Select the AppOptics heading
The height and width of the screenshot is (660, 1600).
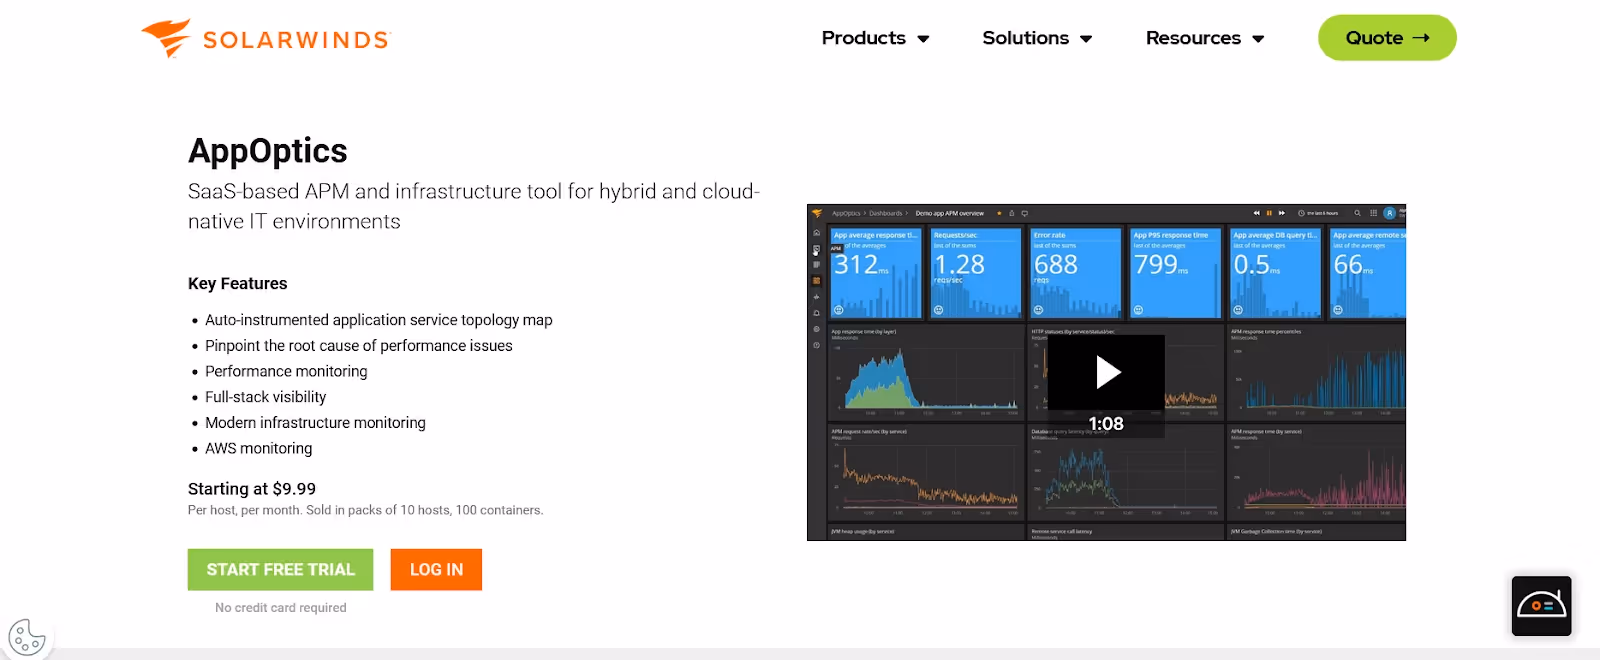point(268,151)
